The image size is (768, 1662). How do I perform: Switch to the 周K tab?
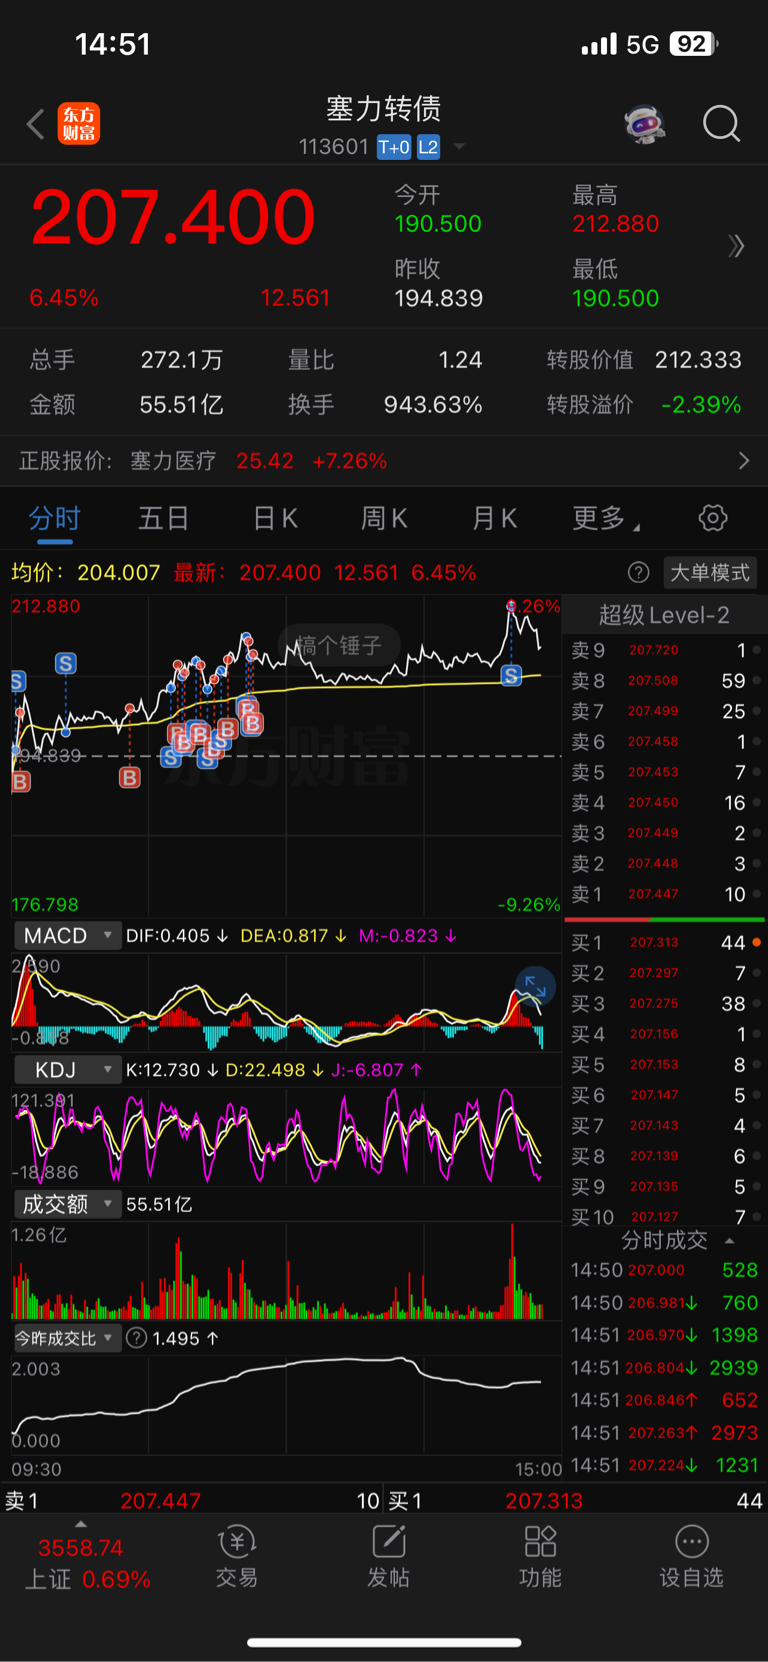click(x=384, y=518)
